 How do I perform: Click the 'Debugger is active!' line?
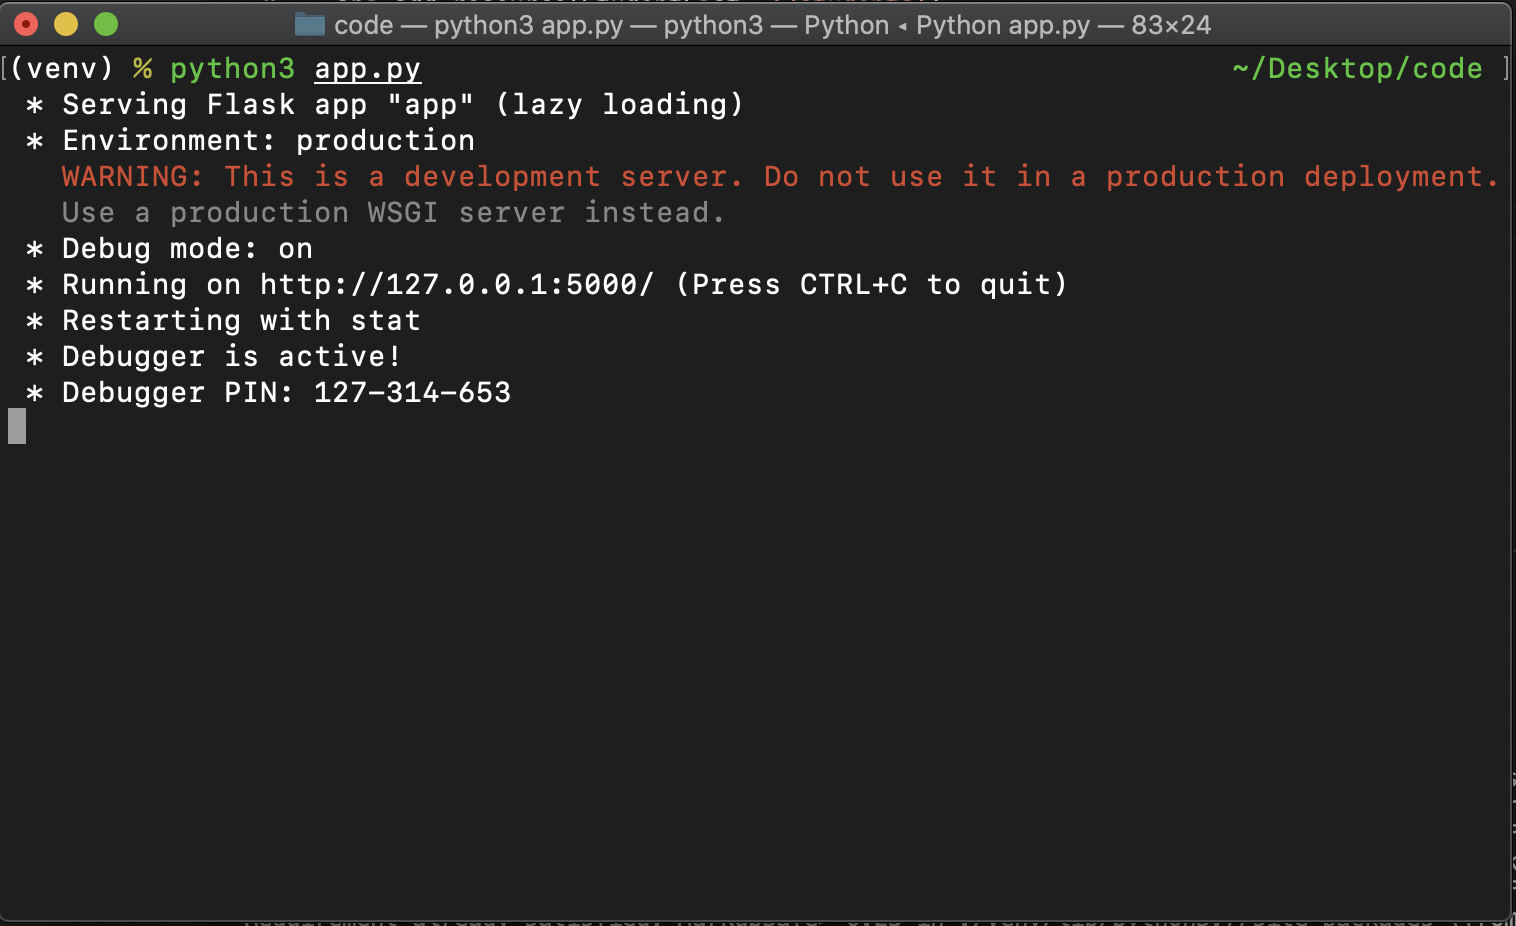[x=231, y=357]
